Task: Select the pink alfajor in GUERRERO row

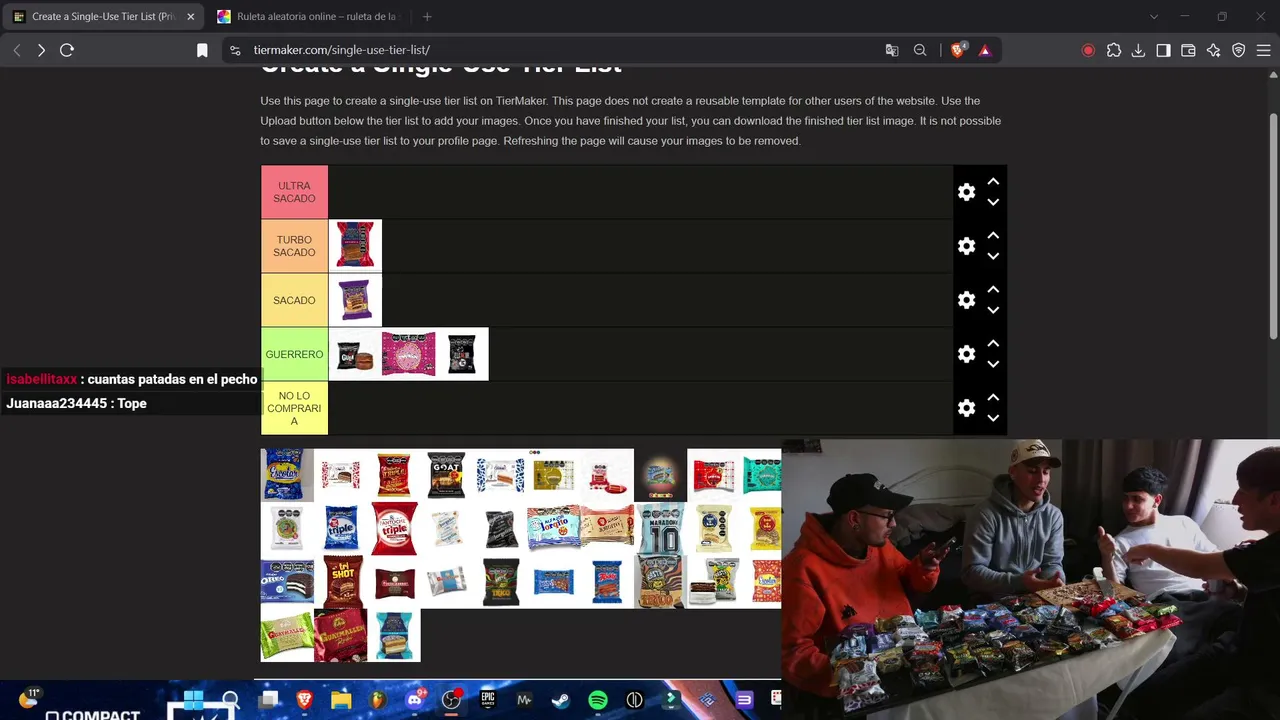Action: click(x=408, y=354)
